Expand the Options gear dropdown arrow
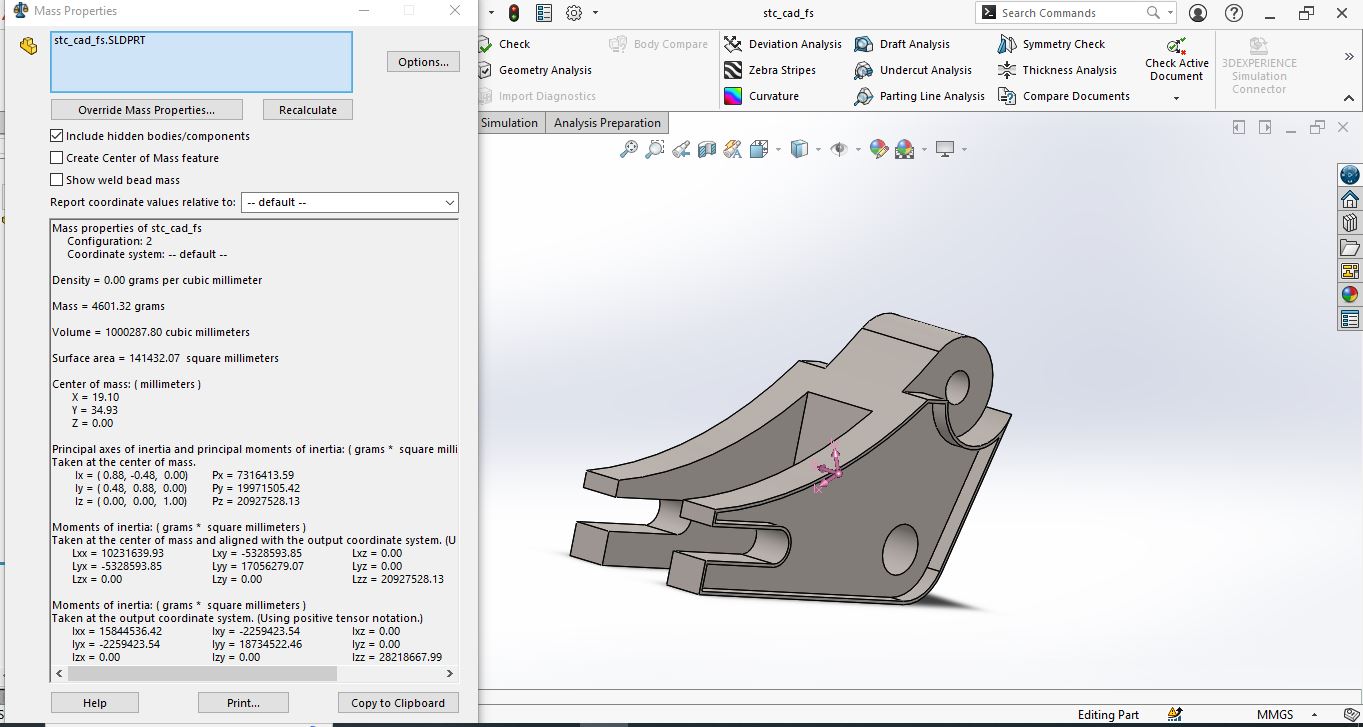Viewport: 1363px width, 727px height. pos(595,13)
